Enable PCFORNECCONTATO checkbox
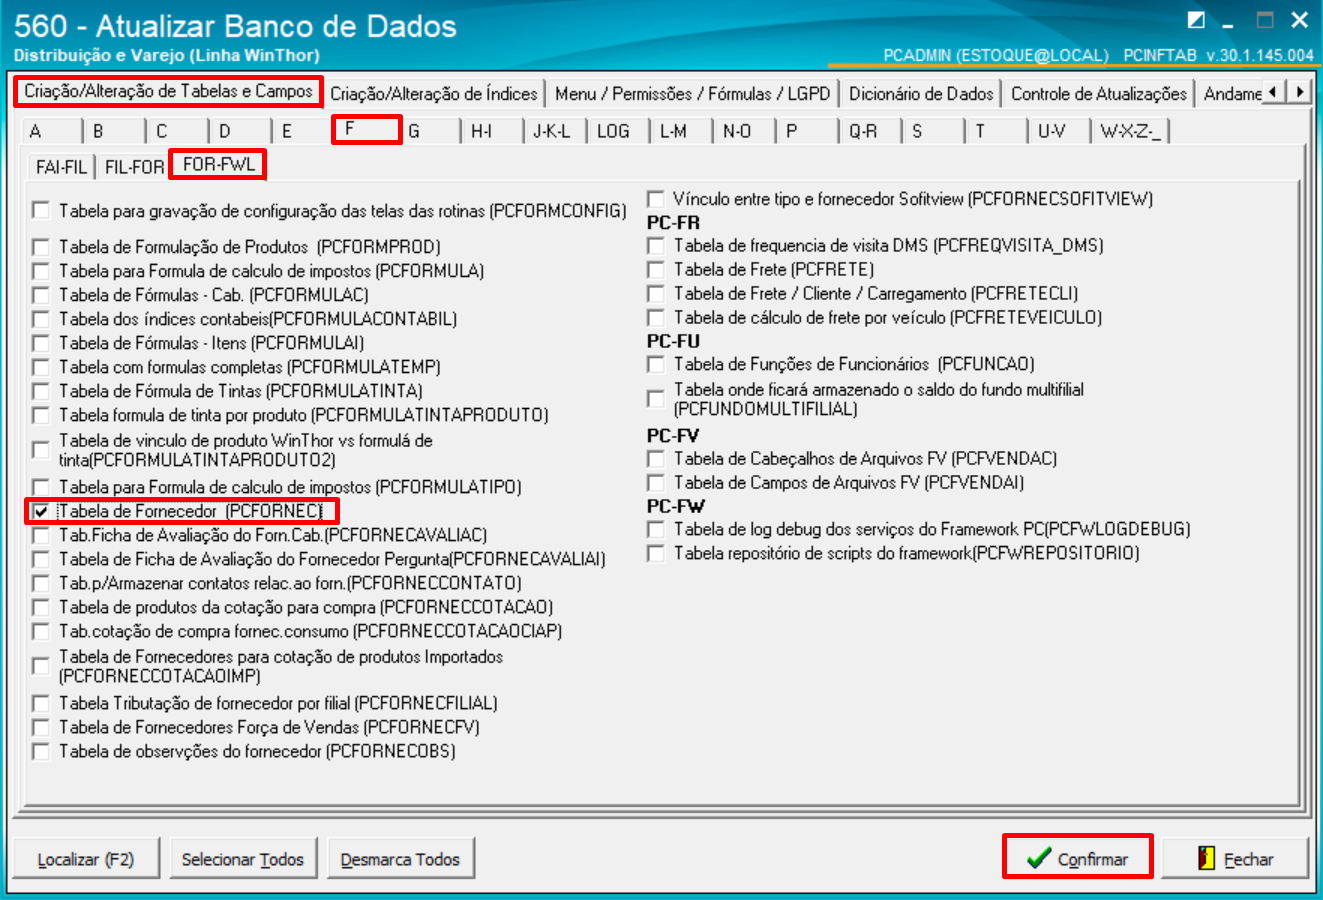This screenshot has height=900, width=1323. click(41, 583)
